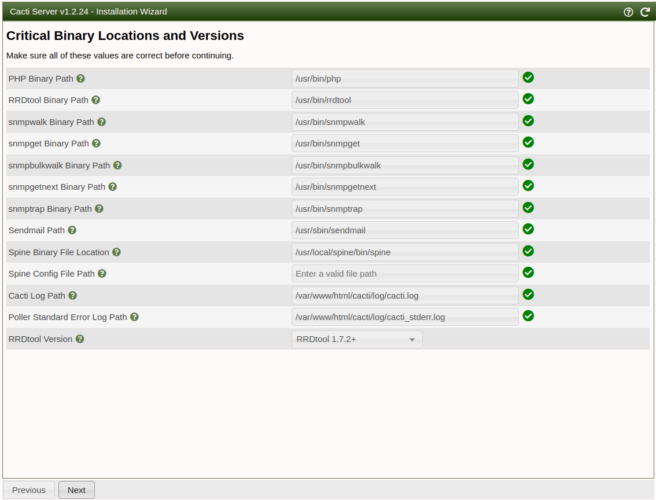
Task: Edit the /usr/bin/snmptrap path field
Action: 405,208
